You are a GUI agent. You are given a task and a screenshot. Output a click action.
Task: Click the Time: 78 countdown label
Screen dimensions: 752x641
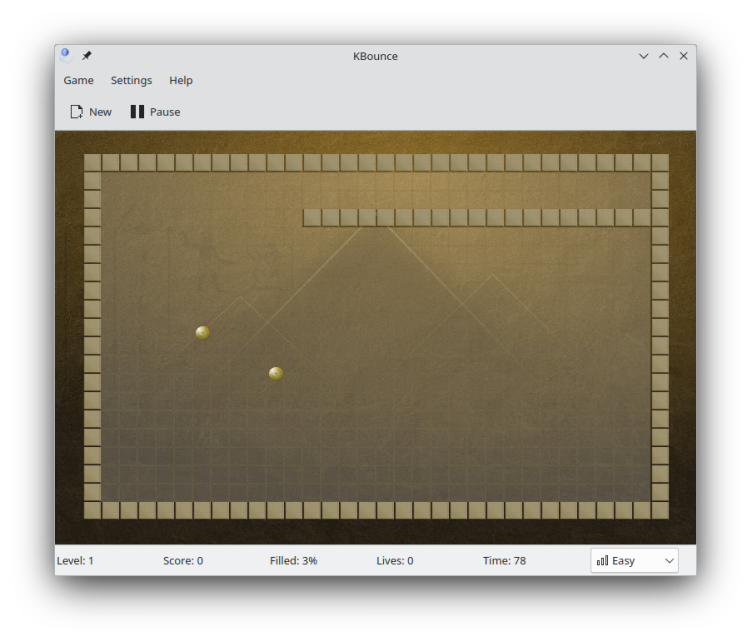point(504,561)
